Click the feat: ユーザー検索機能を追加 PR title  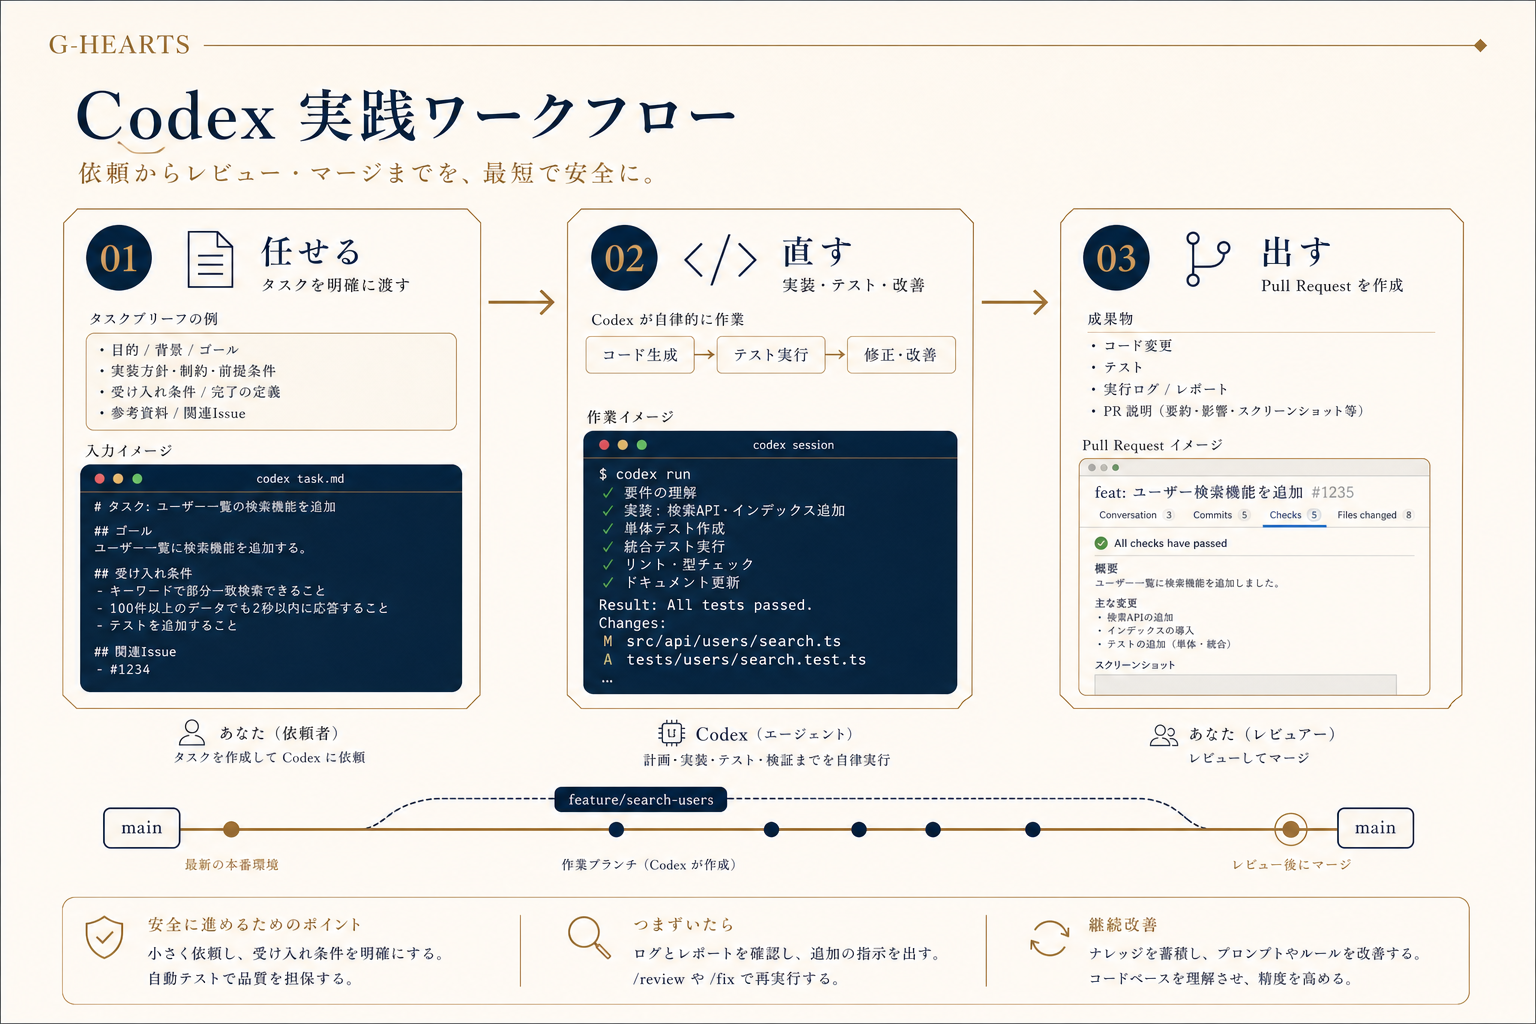[x=1199, y=492]
